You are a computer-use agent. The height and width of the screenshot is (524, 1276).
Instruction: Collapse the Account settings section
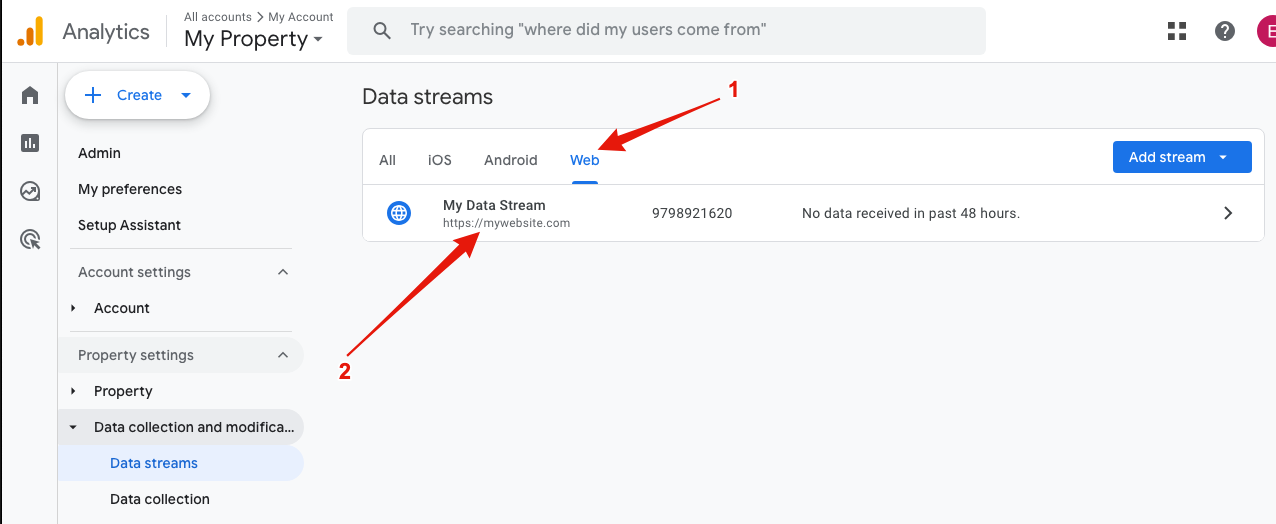tap(283, 272)
